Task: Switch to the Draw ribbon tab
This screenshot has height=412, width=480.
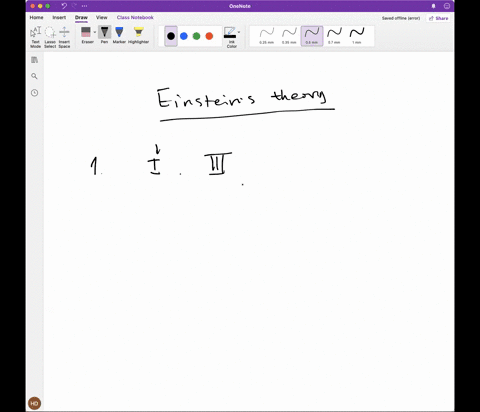Action: 81,17
